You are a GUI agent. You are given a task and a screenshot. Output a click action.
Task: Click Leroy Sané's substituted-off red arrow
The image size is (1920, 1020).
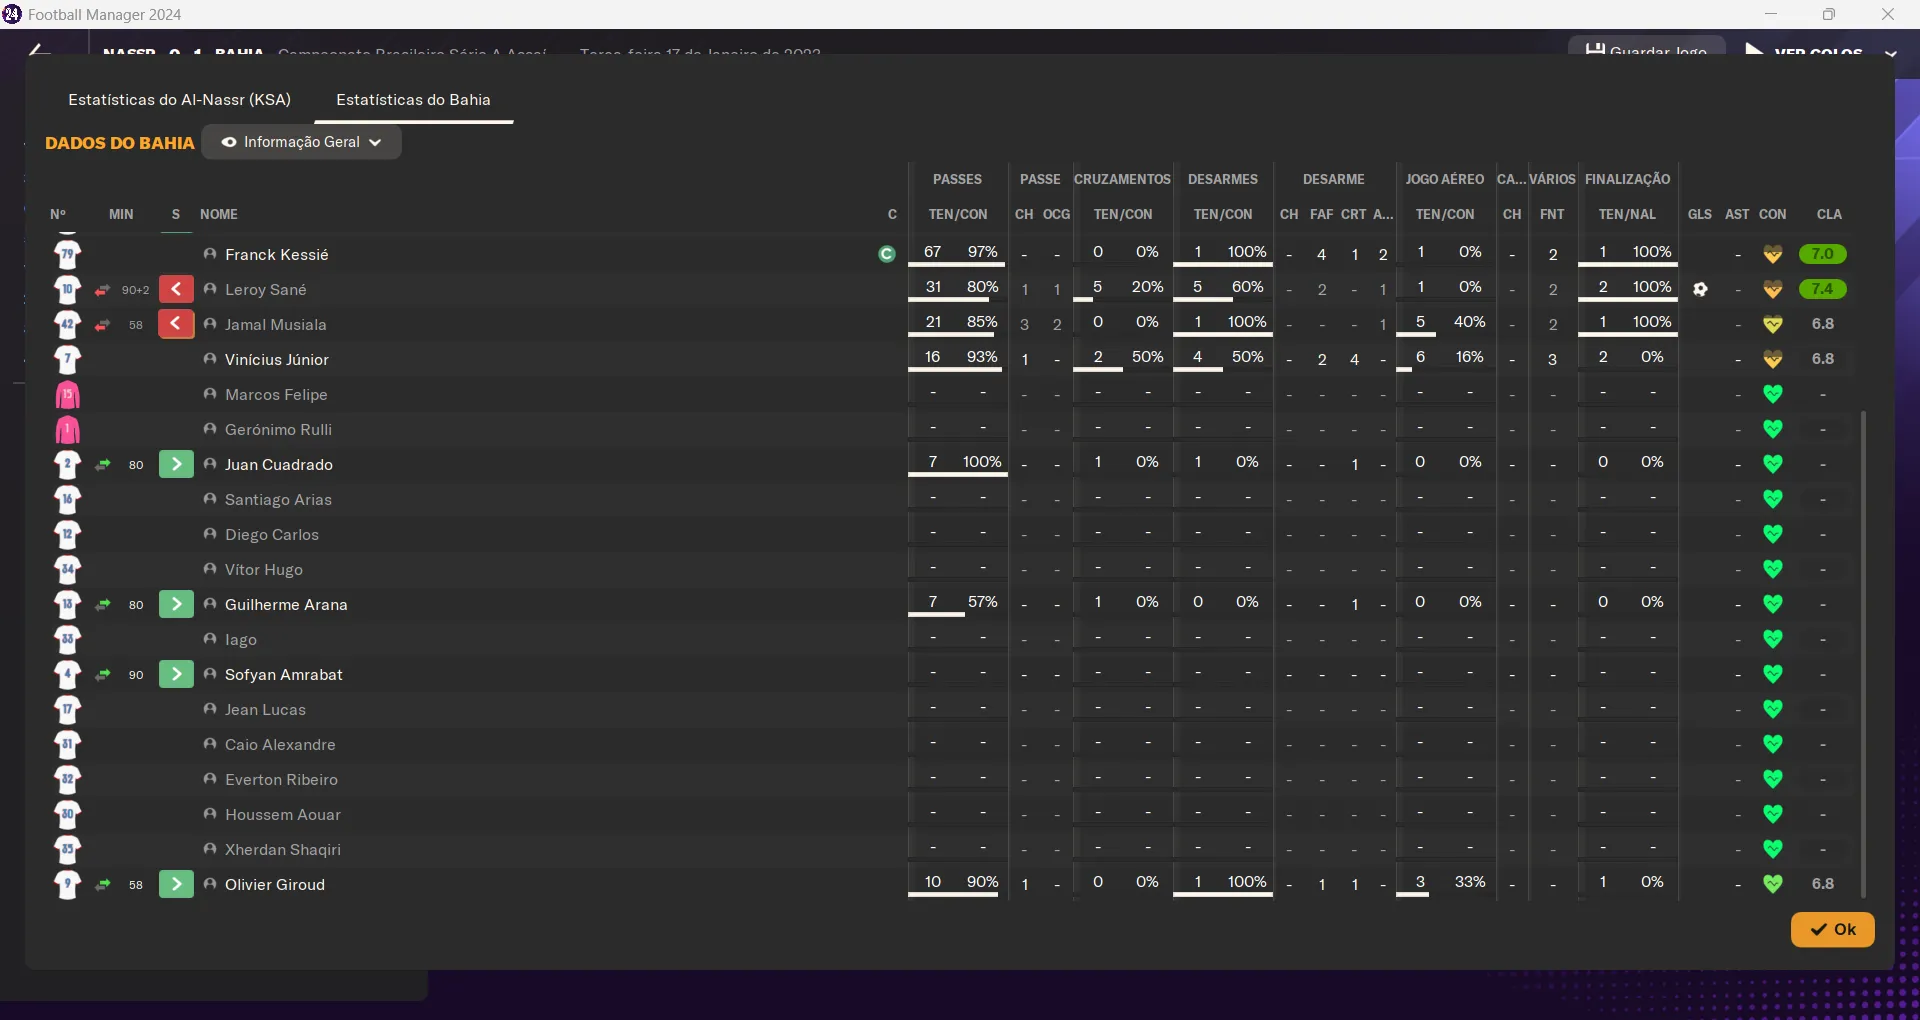176,290
